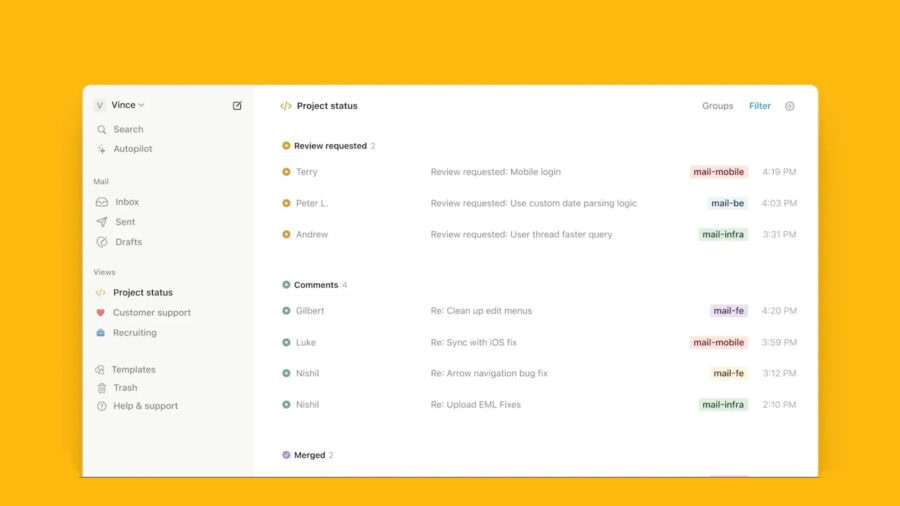
Task: Click sender name Terry
Action: click(307, 172)
